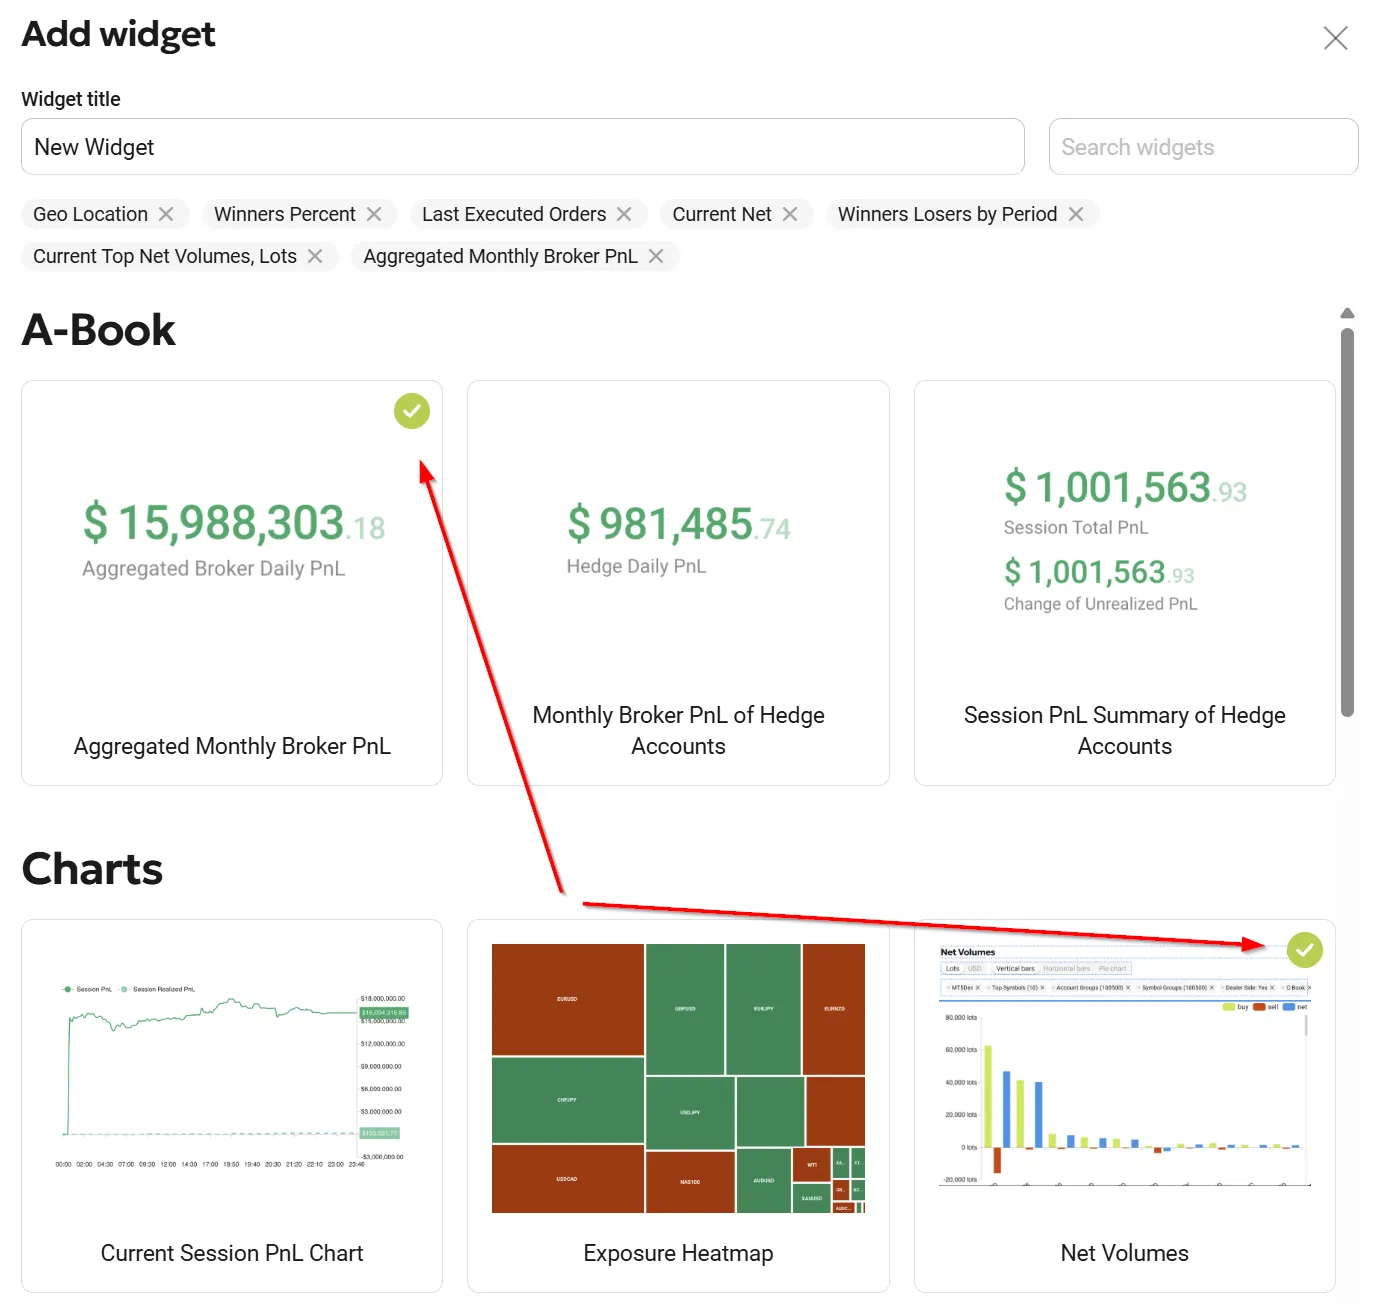The width and height of the screenshot is (1376, 1304).
Task: Select Monthly Broker PnL of Hedge Accounts widget
Action: [x=678, y=583]
